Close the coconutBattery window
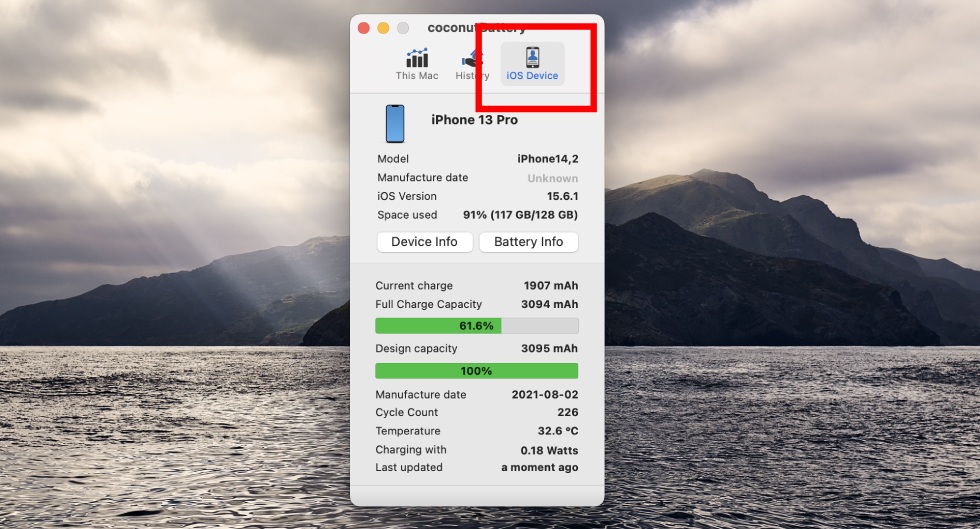Screen dimensions: 980x529 (x=363, y=28)
